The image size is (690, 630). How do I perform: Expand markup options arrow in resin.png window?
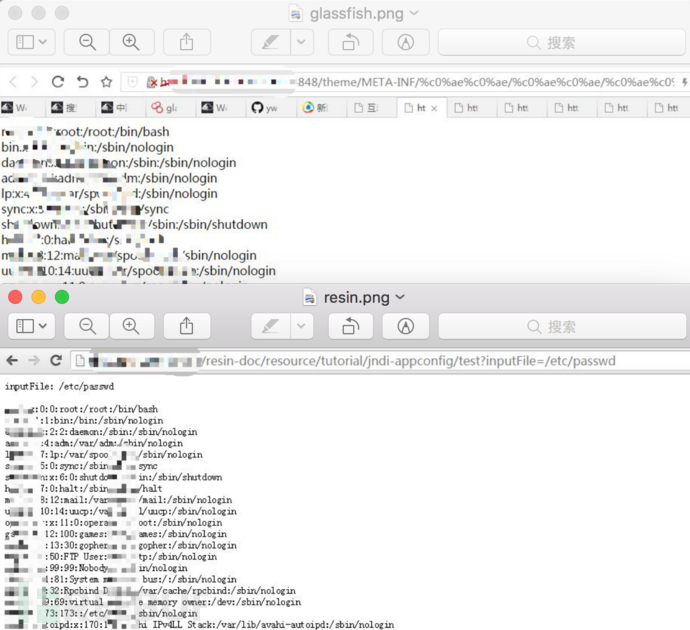(x=301, y=326)
